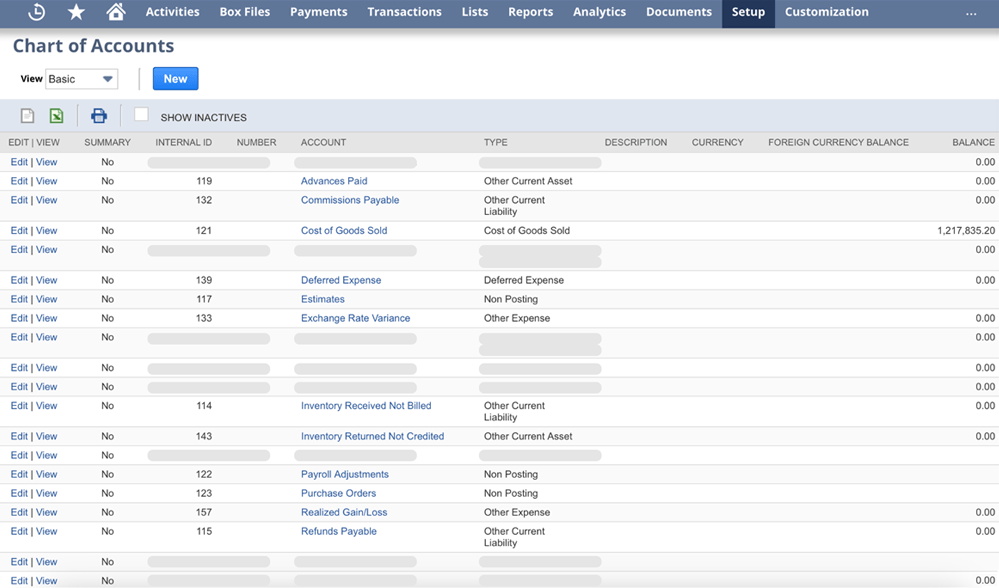
Task: Open the Deferred Expense account link
Action: tap(341, 280)
